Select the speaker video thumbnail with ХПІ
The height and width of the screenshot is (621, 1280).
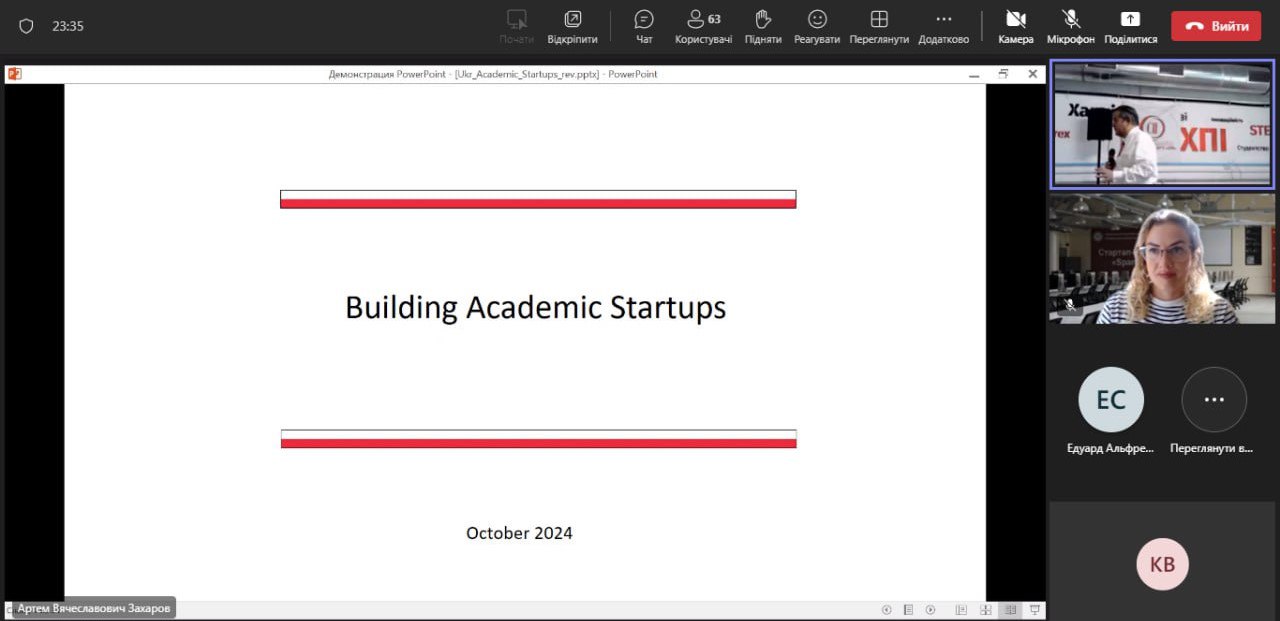(1162, 124)
